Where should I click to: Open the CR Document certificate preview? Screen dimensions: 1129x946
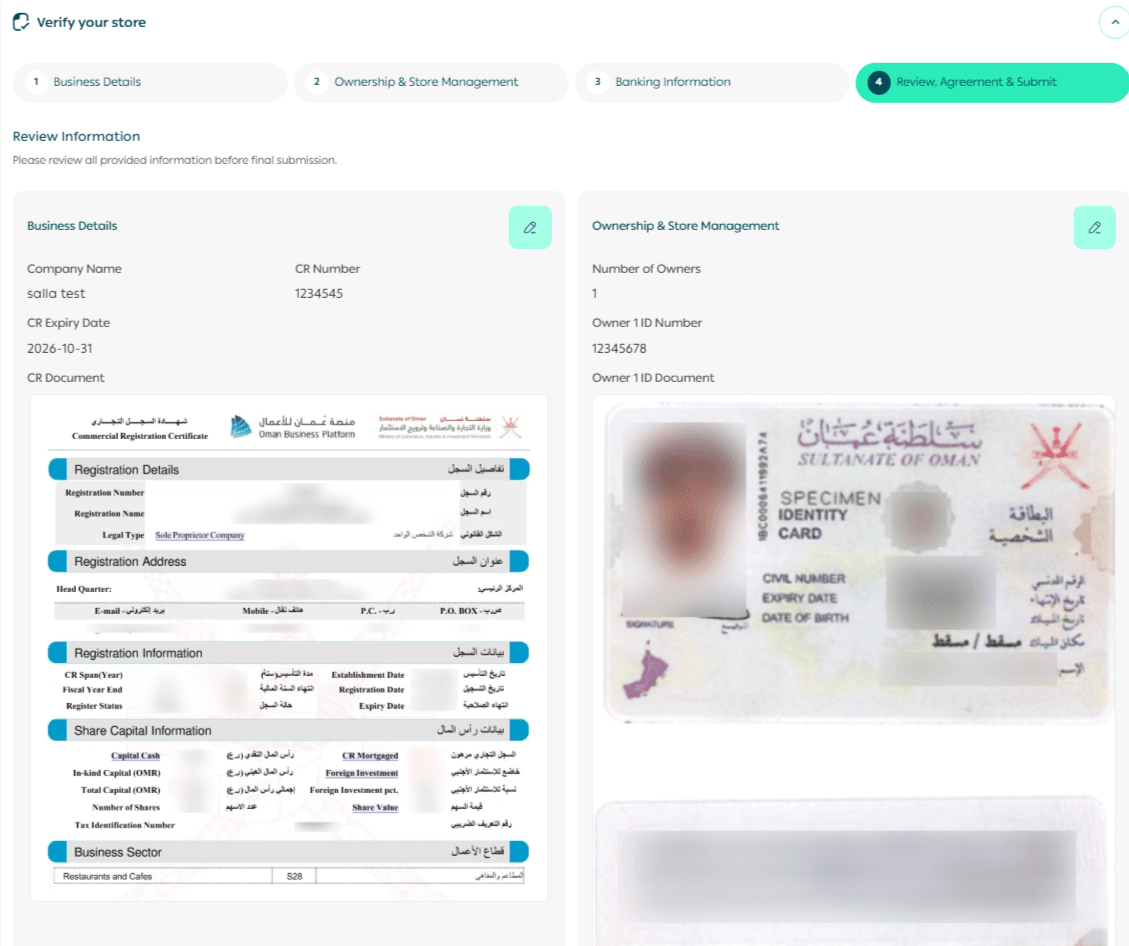[289, 648]
